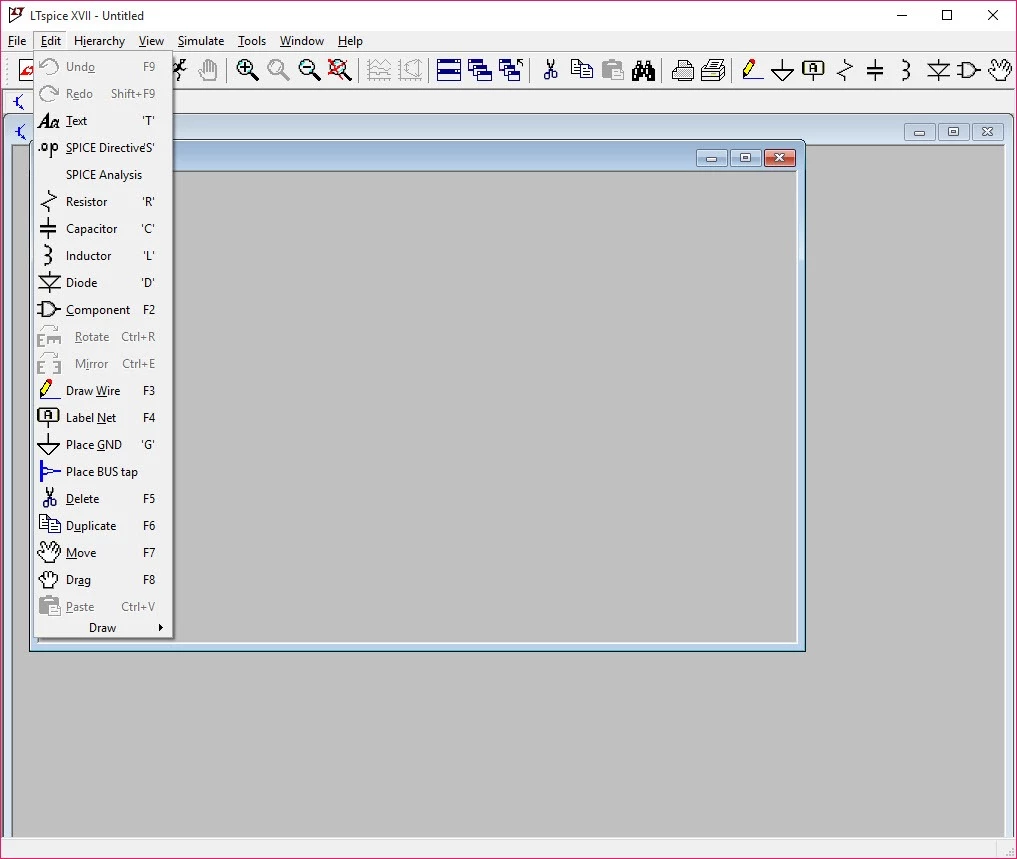Click the tile windows icon in the toolbar
Viewport: 1017px width, 859px height.
(x=449, y=70)
